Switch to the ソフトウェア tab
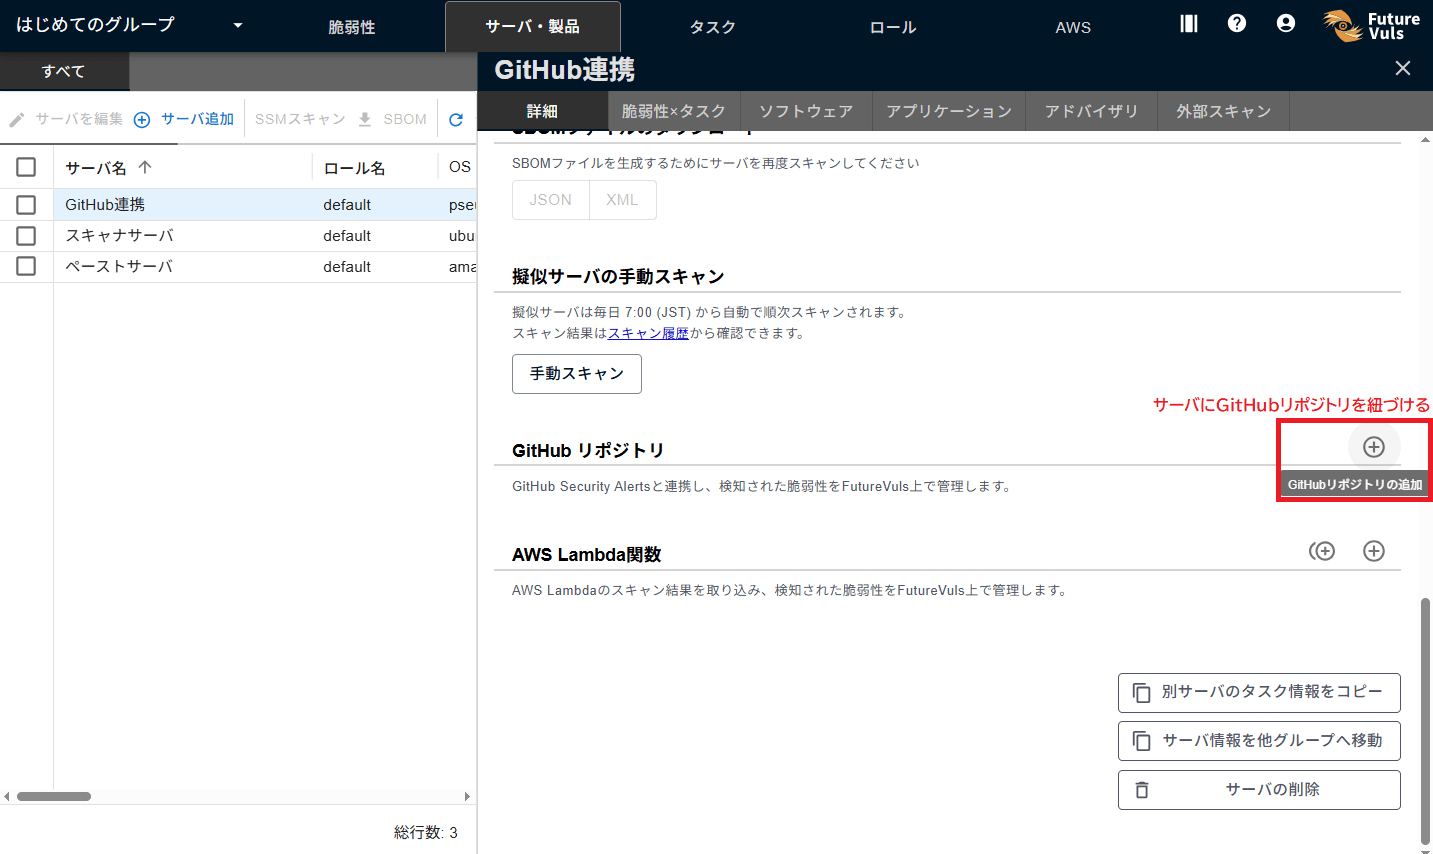This screenshot has height=854, width=1433. click(x=806, y=111)
